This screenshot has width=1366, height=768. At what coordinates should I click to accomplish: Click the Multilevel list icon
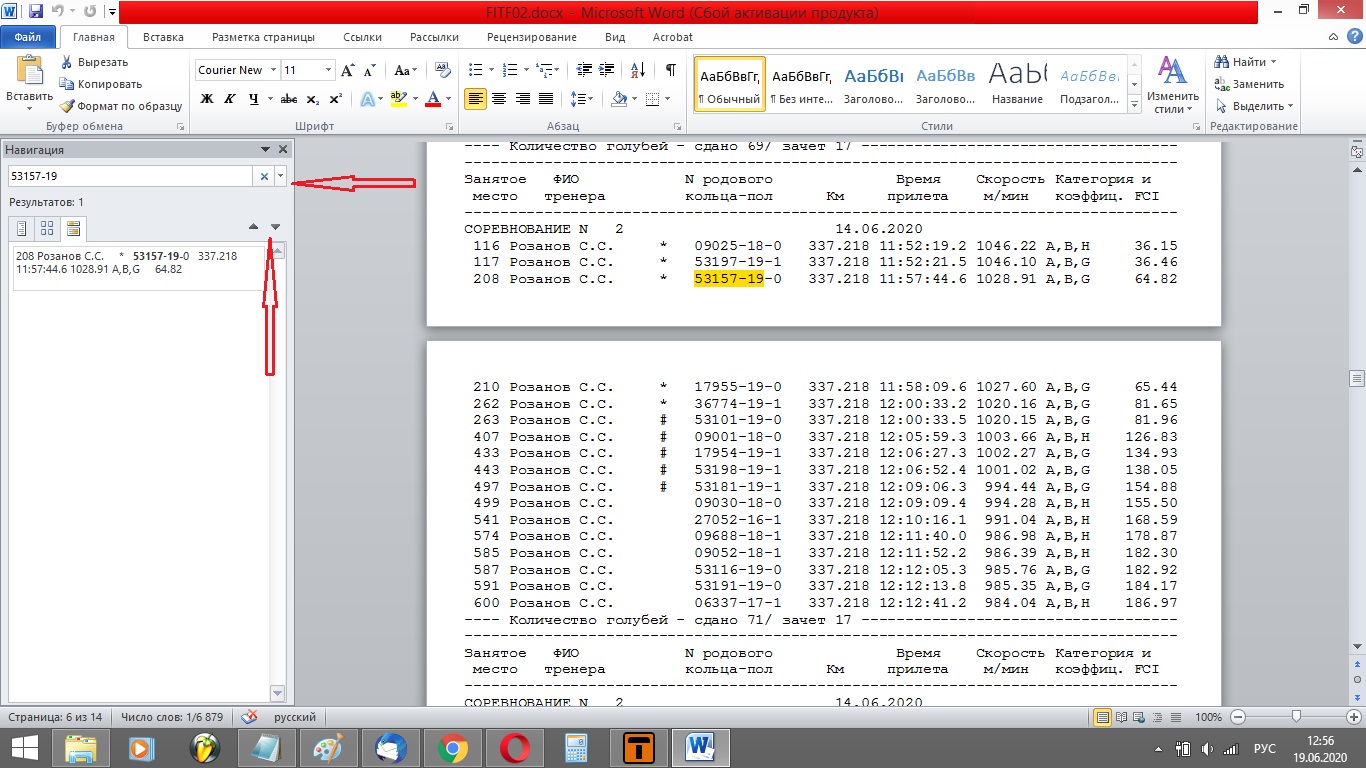(543, 70)
